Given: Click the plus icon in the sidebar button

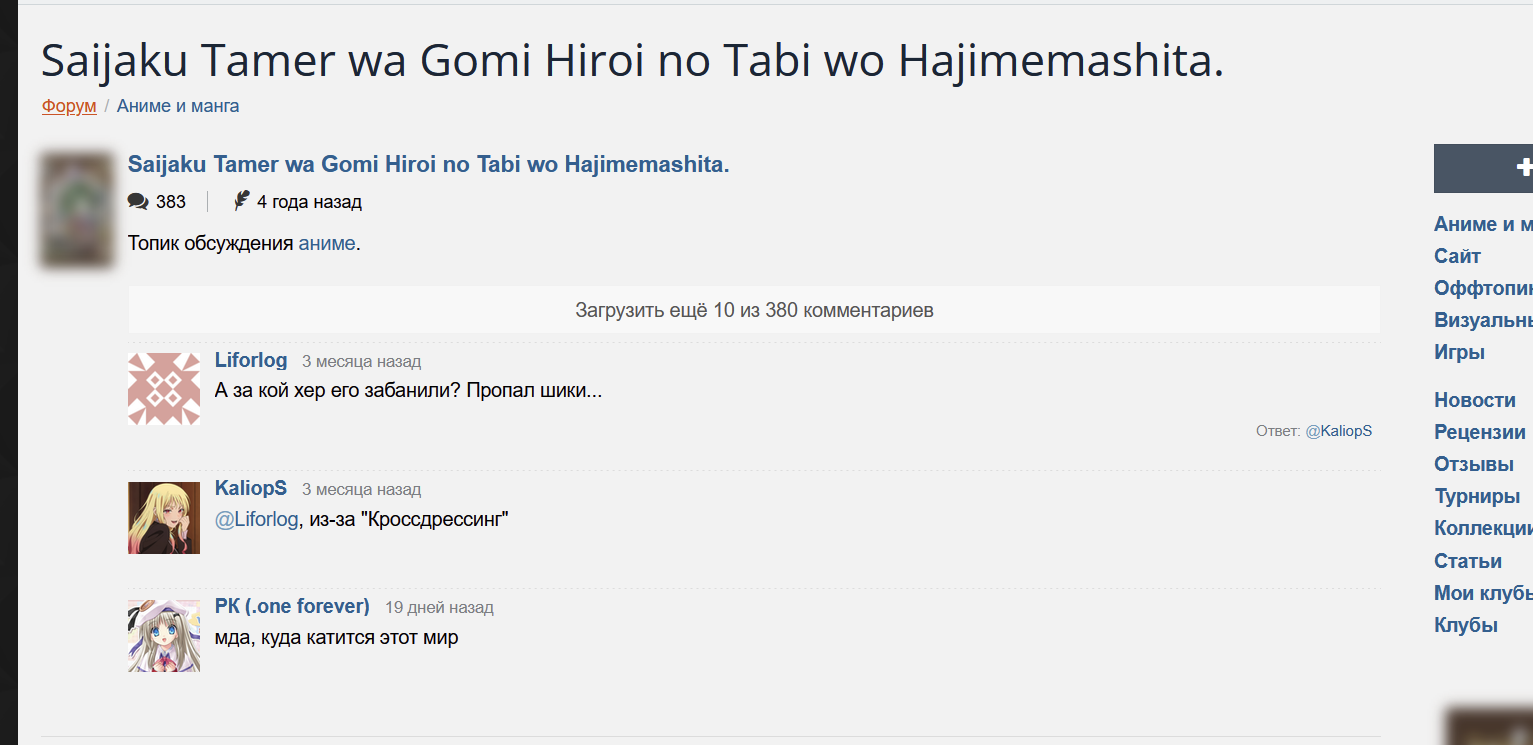Looking at the screenshot, I should (x=1524, y=168).
